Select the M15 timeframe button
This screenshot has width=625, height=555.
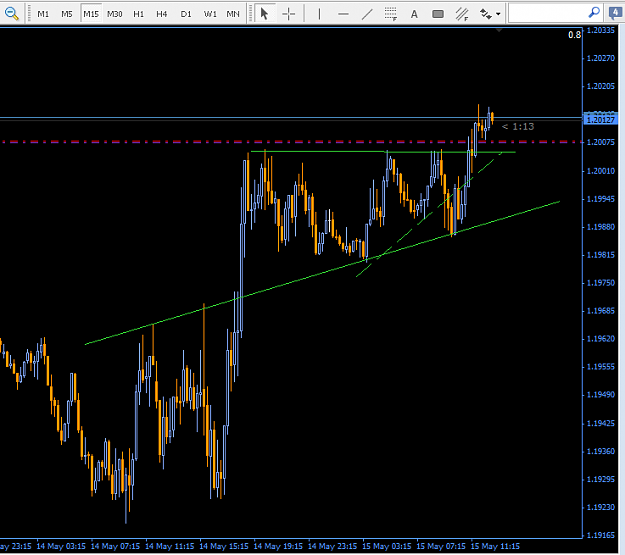(91, 14)
